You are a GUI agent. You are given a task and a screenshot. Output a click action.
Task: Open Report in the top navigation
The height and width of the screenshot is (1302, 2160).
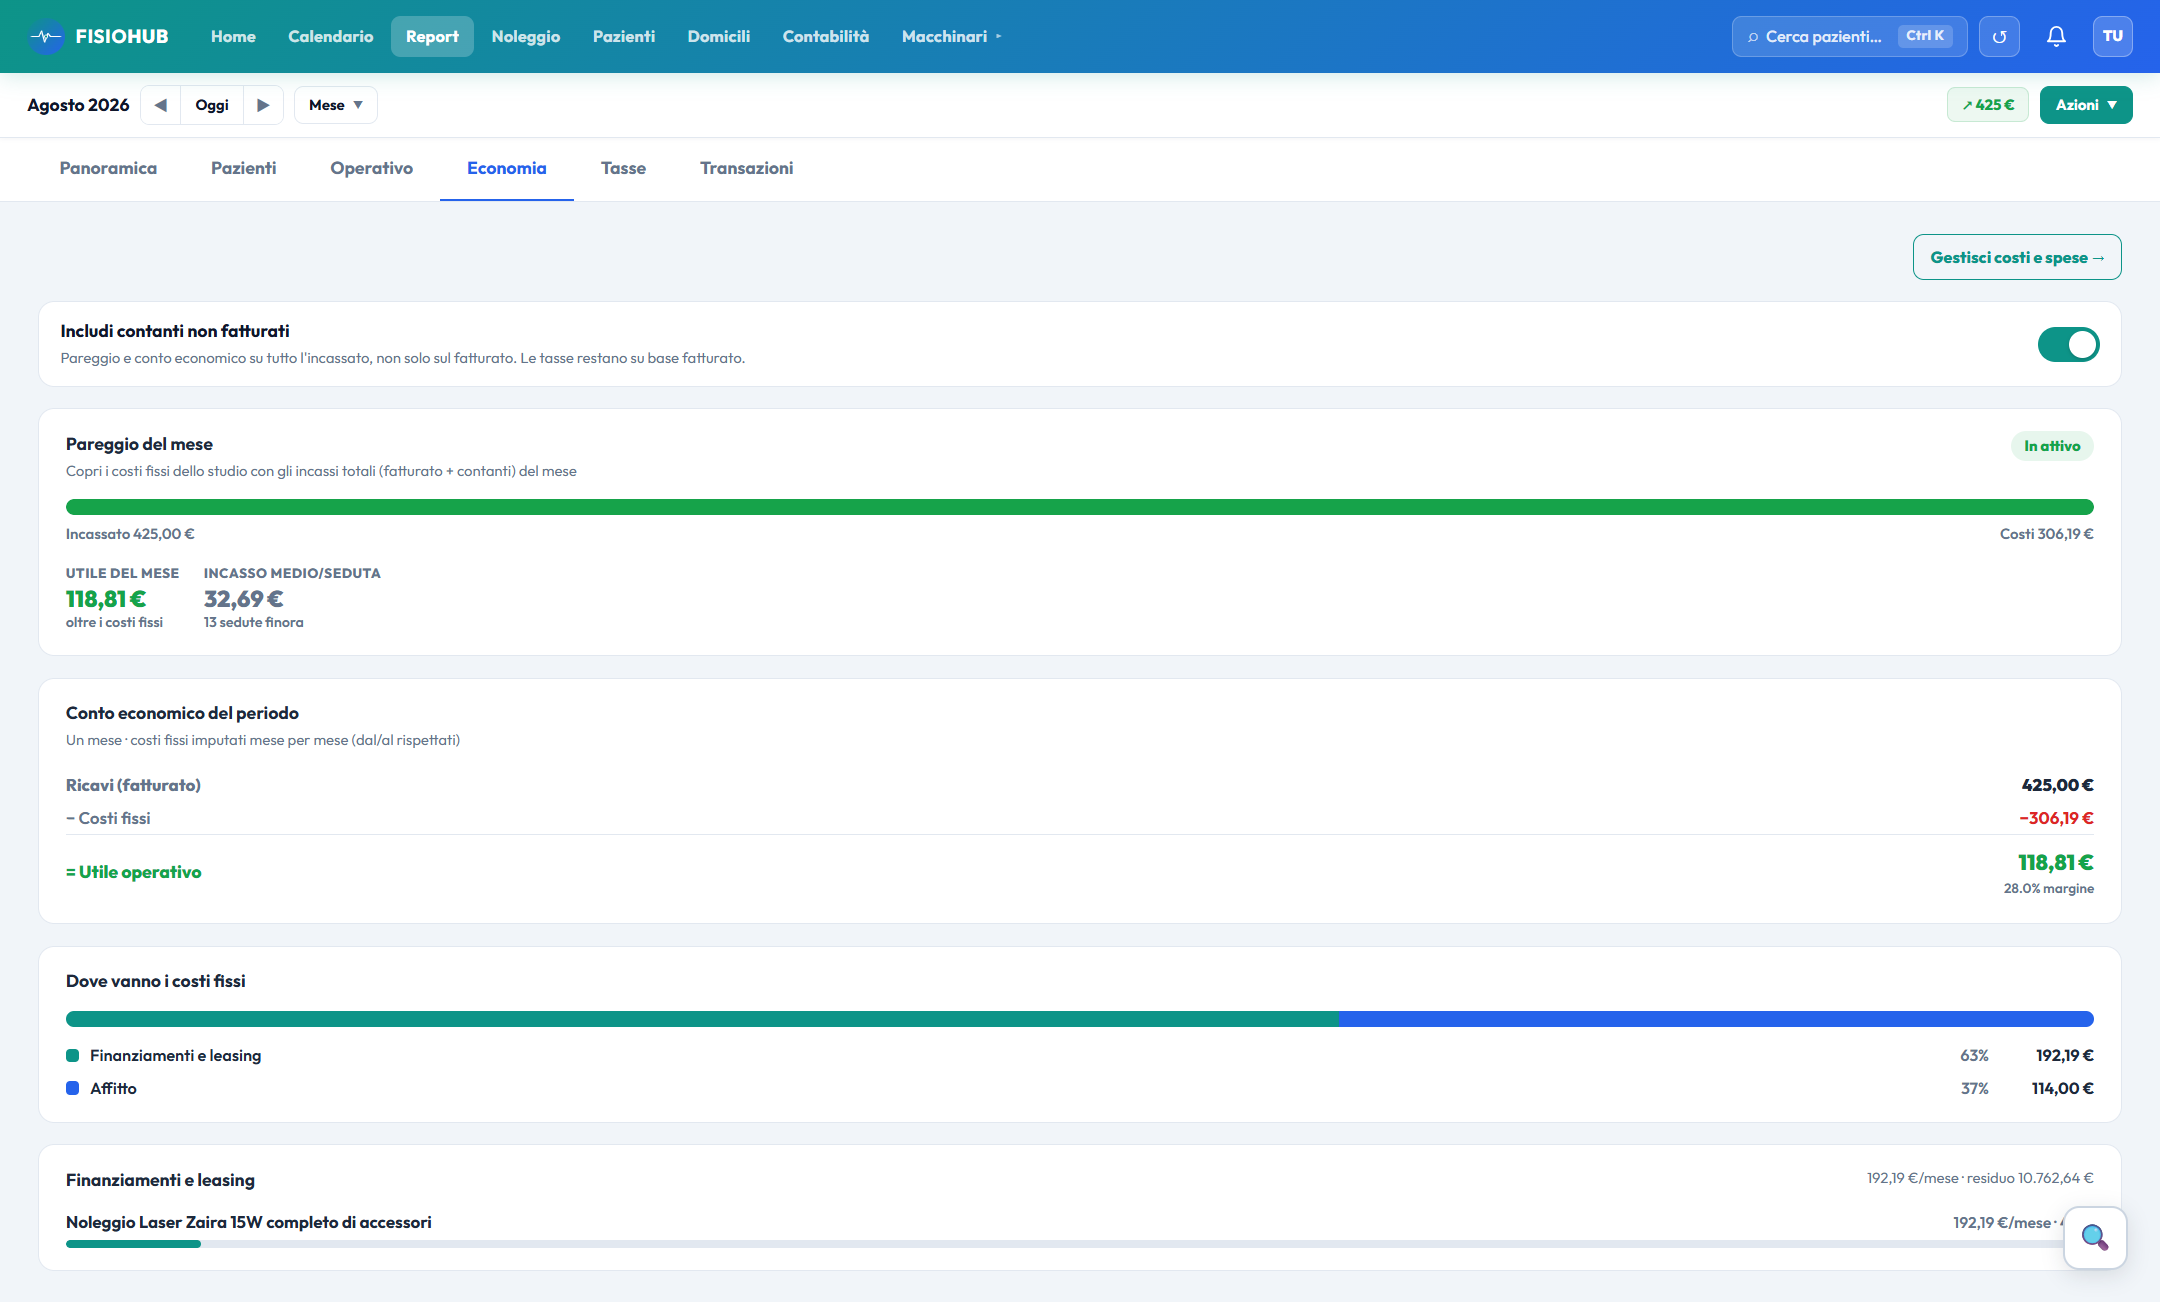432,37
